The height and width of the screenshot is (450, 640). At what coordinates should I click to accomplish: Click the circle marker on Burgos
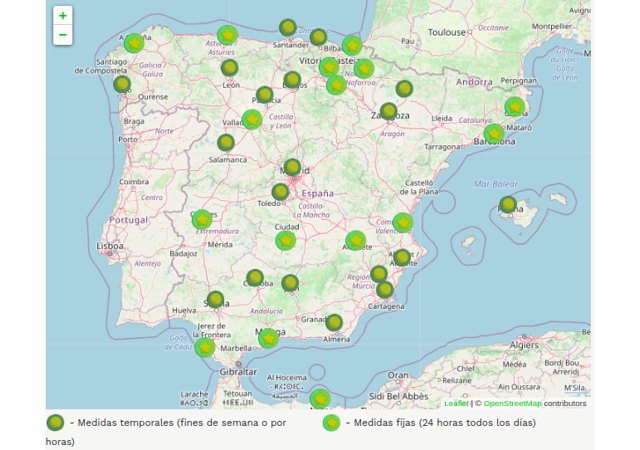point(292,80)
